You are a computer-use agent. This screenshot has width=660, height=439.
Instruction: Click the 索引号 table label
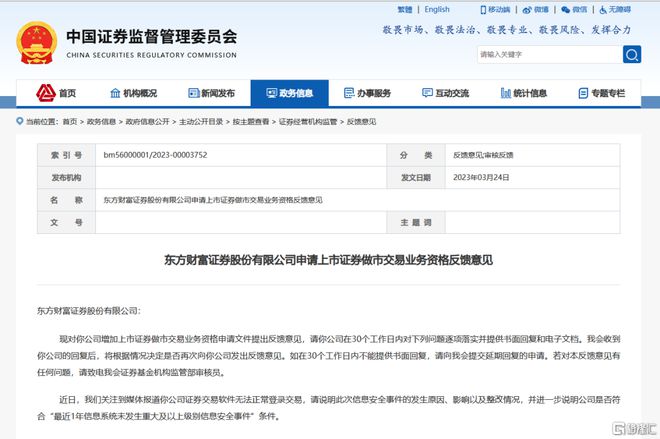click(x=67, y=155)
